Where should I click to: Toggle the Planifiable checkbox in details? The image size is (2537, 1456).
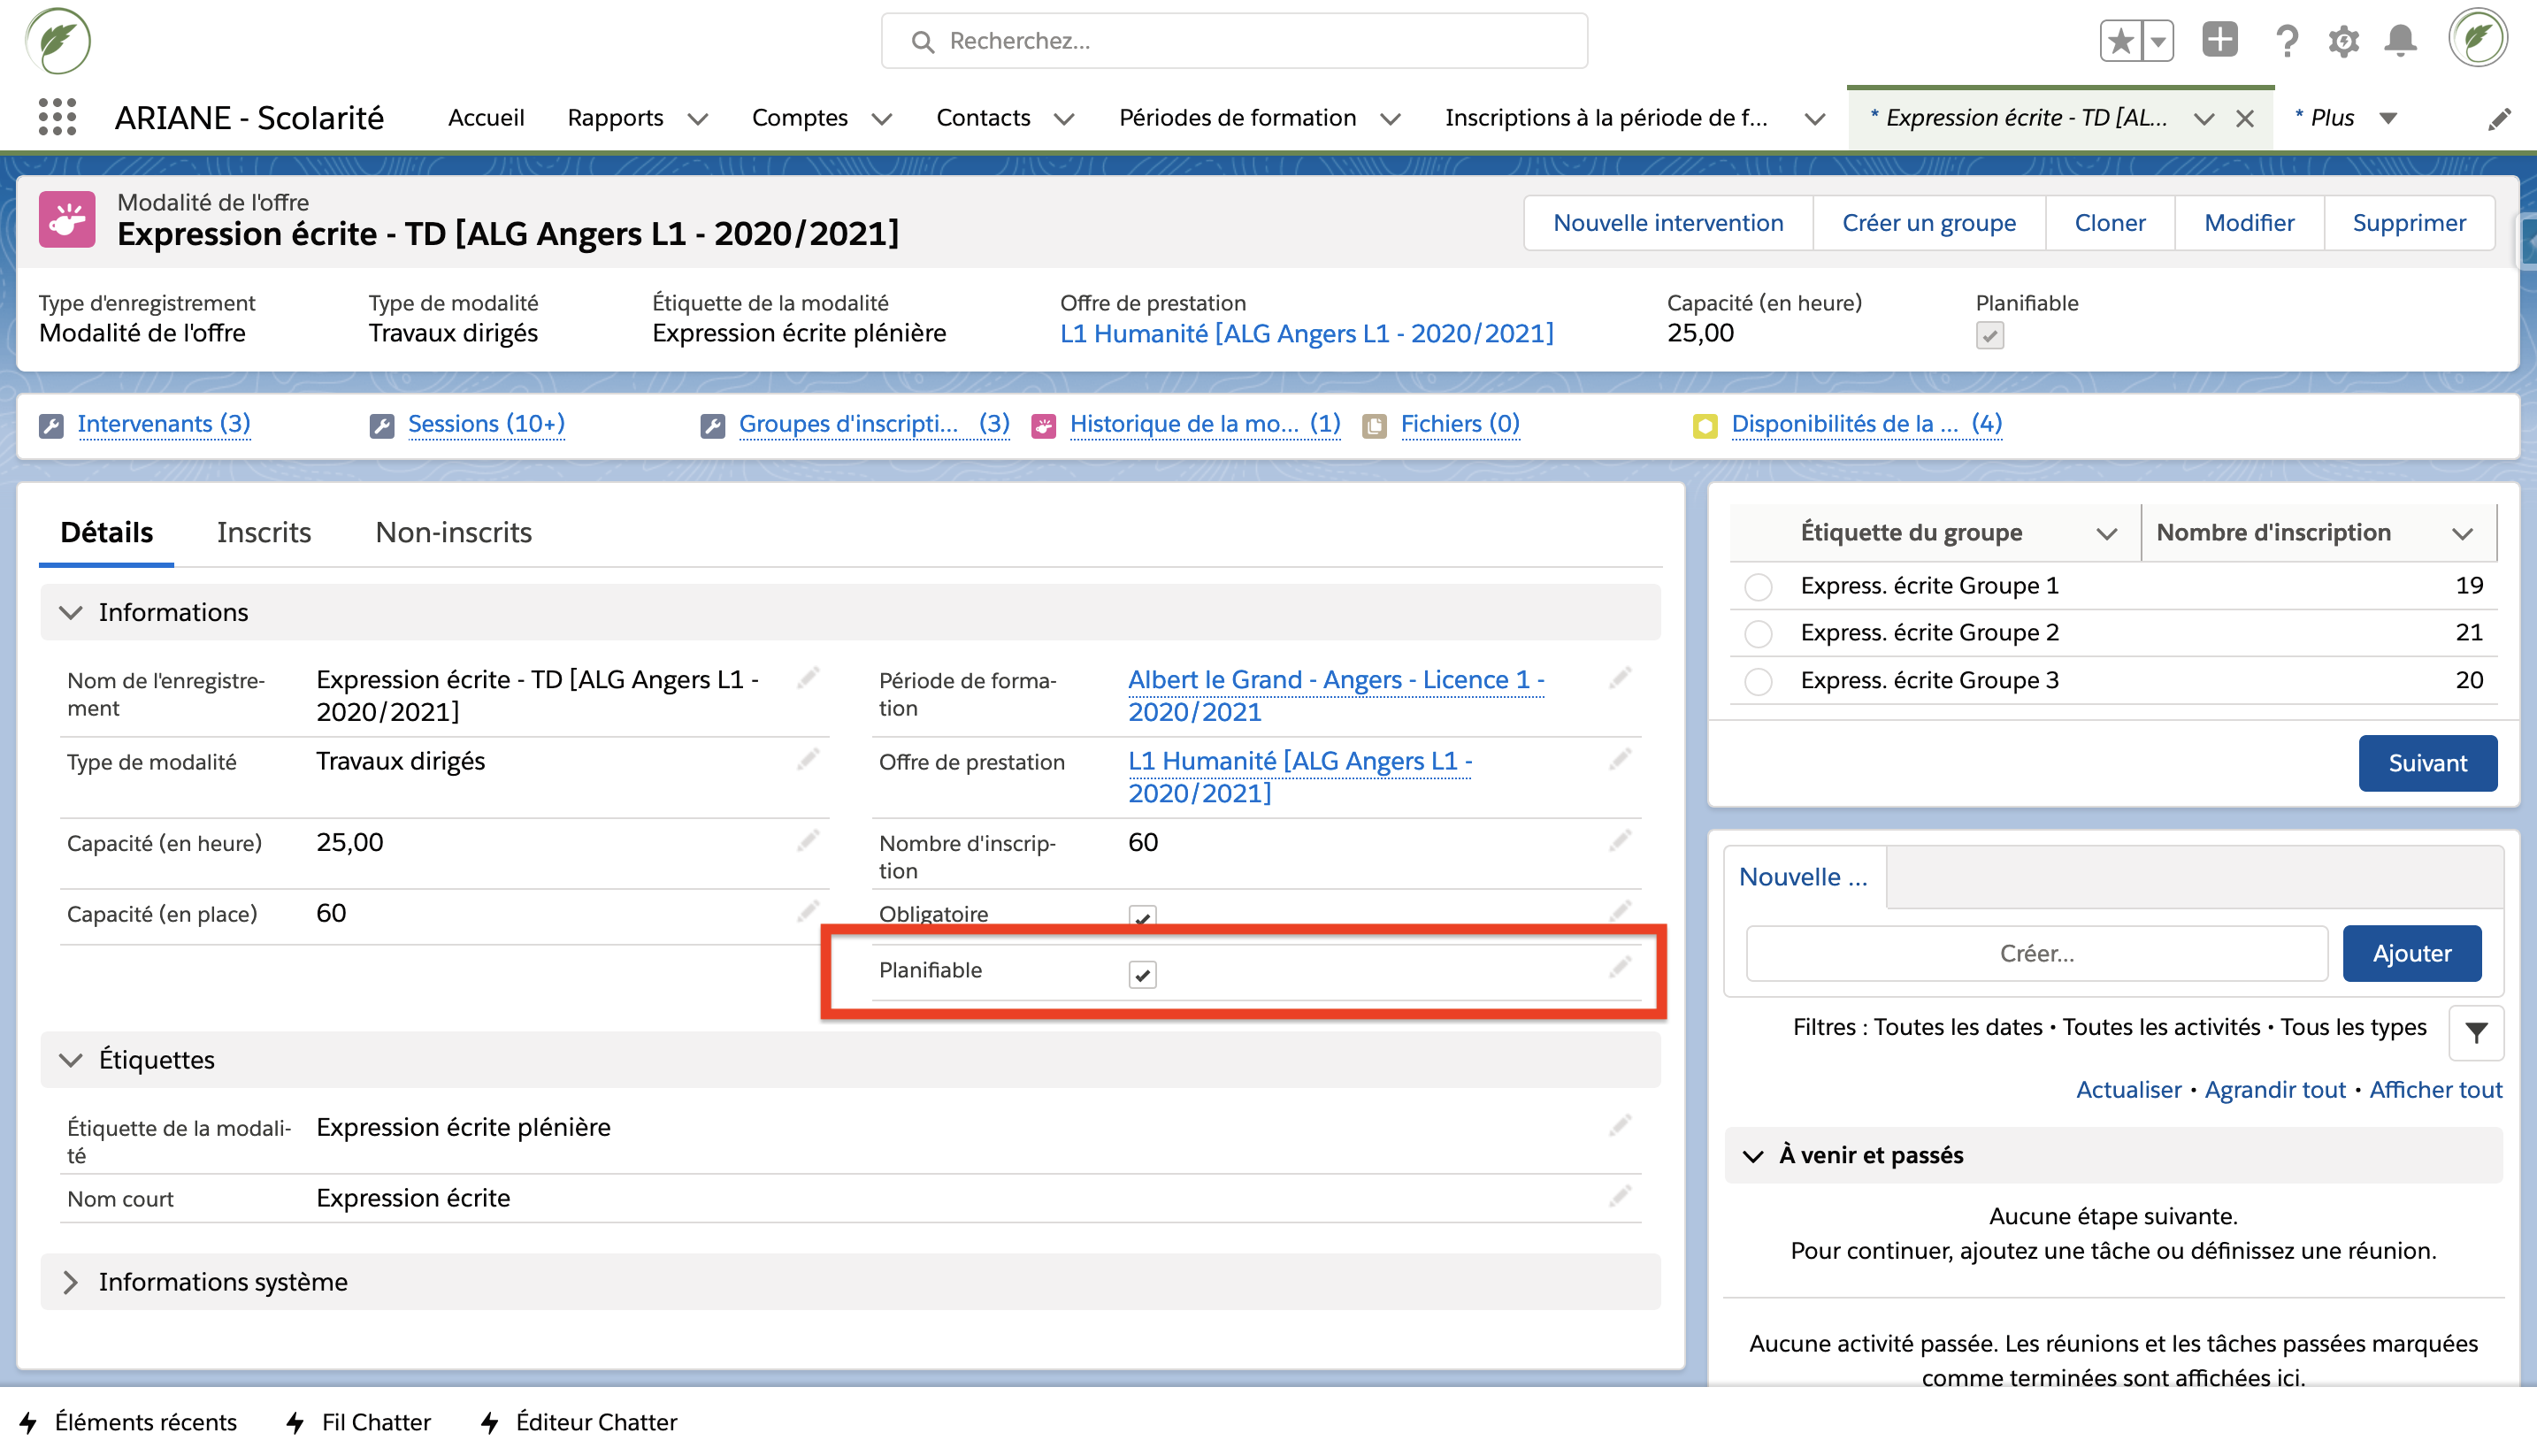1142,973
